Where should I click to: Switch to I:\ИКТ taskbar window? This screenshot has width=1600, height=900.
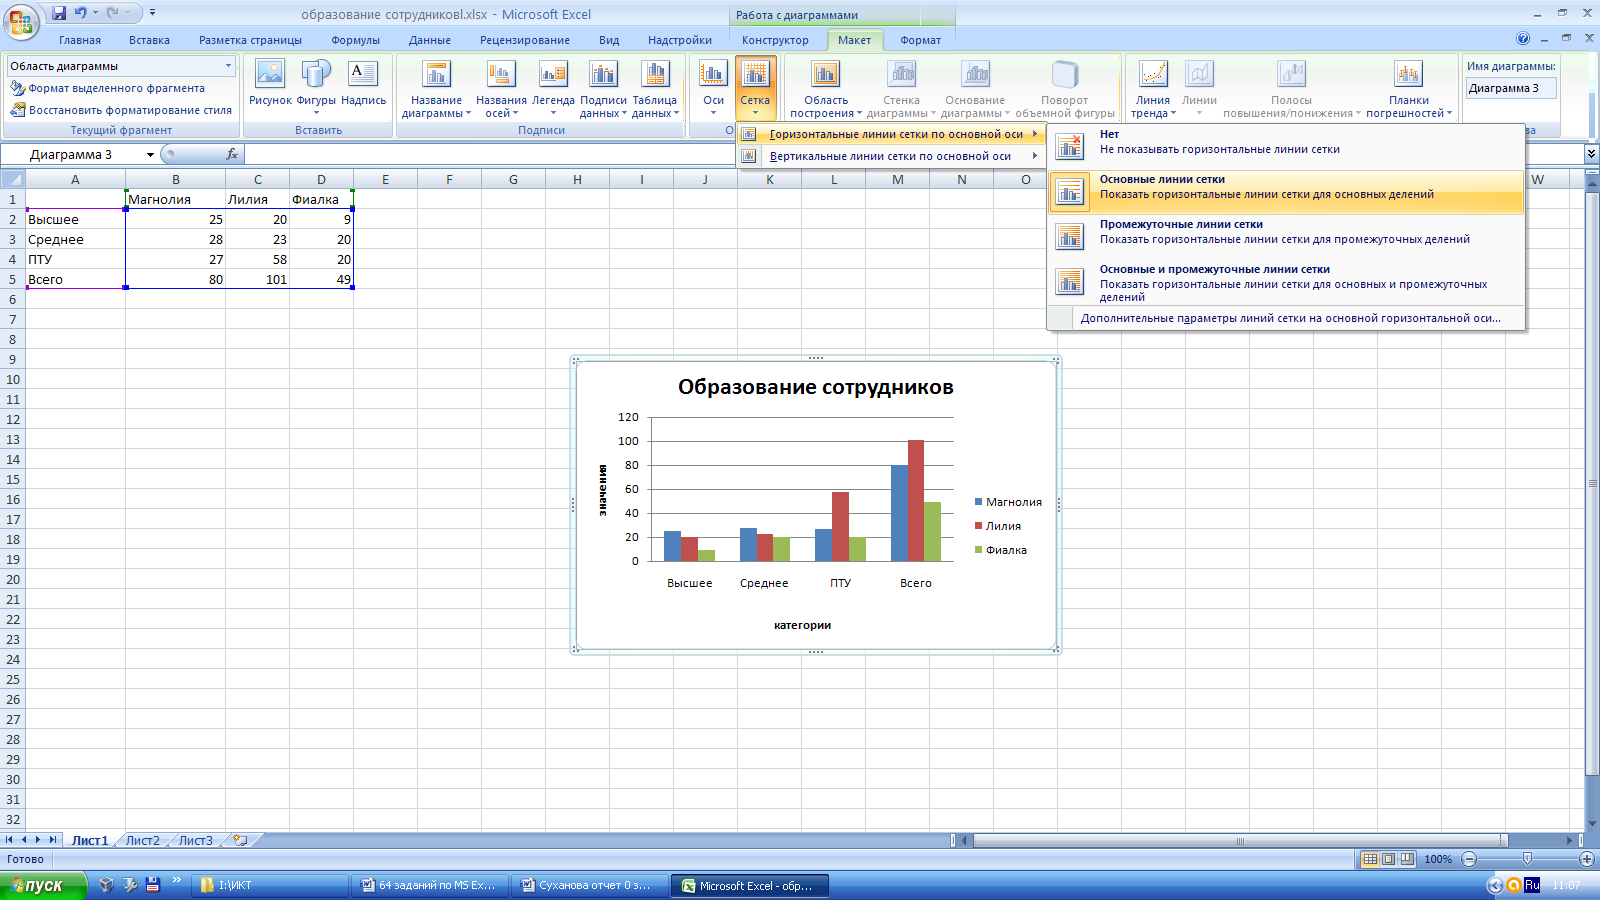tap(270, 885)
